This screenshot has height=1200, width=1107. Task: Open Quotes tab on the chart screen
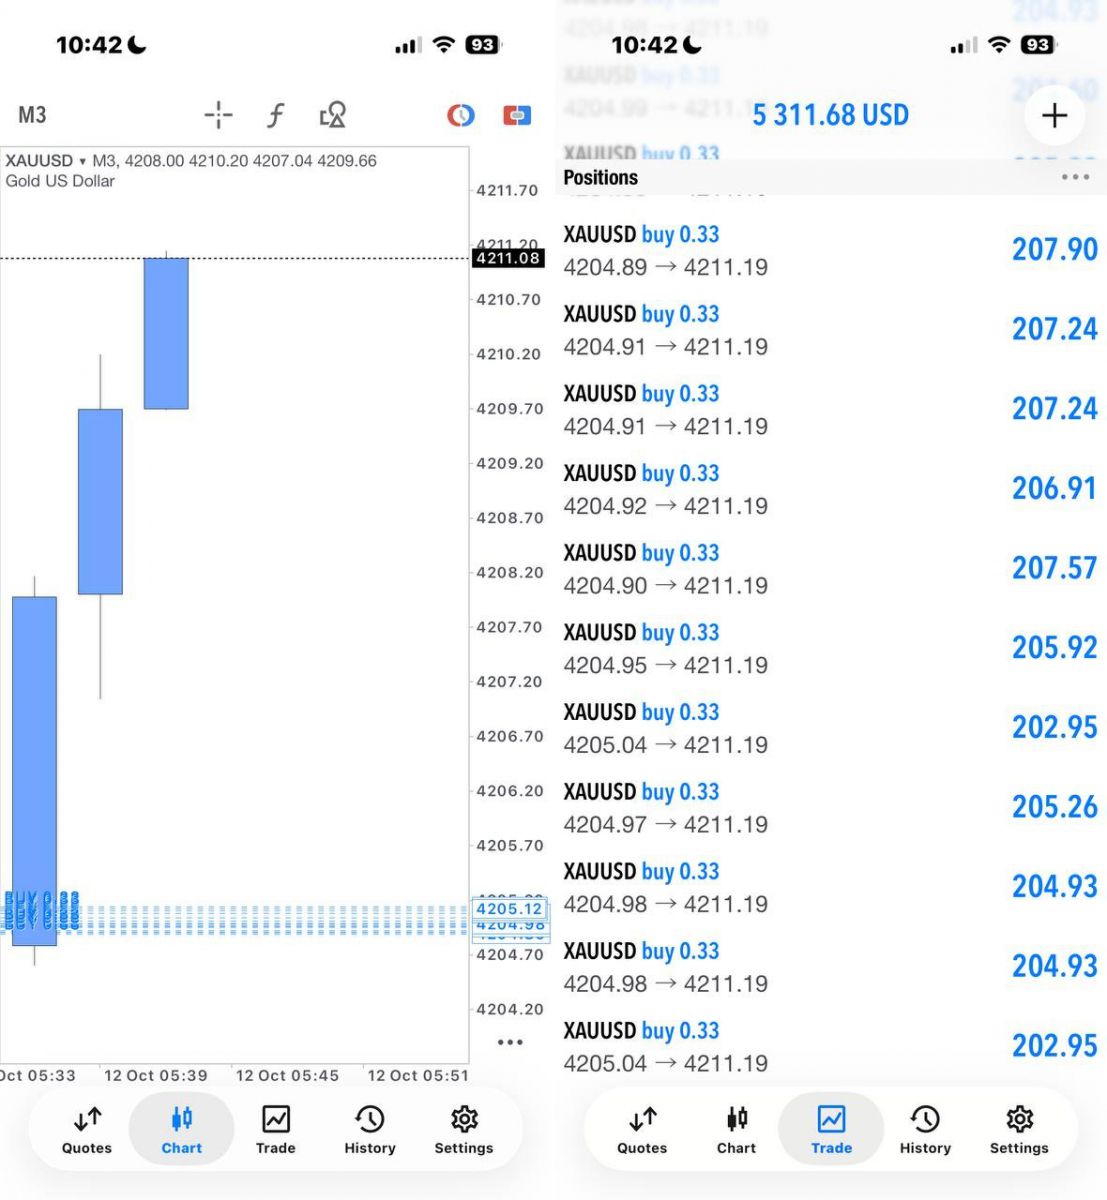click(87, 1131)
